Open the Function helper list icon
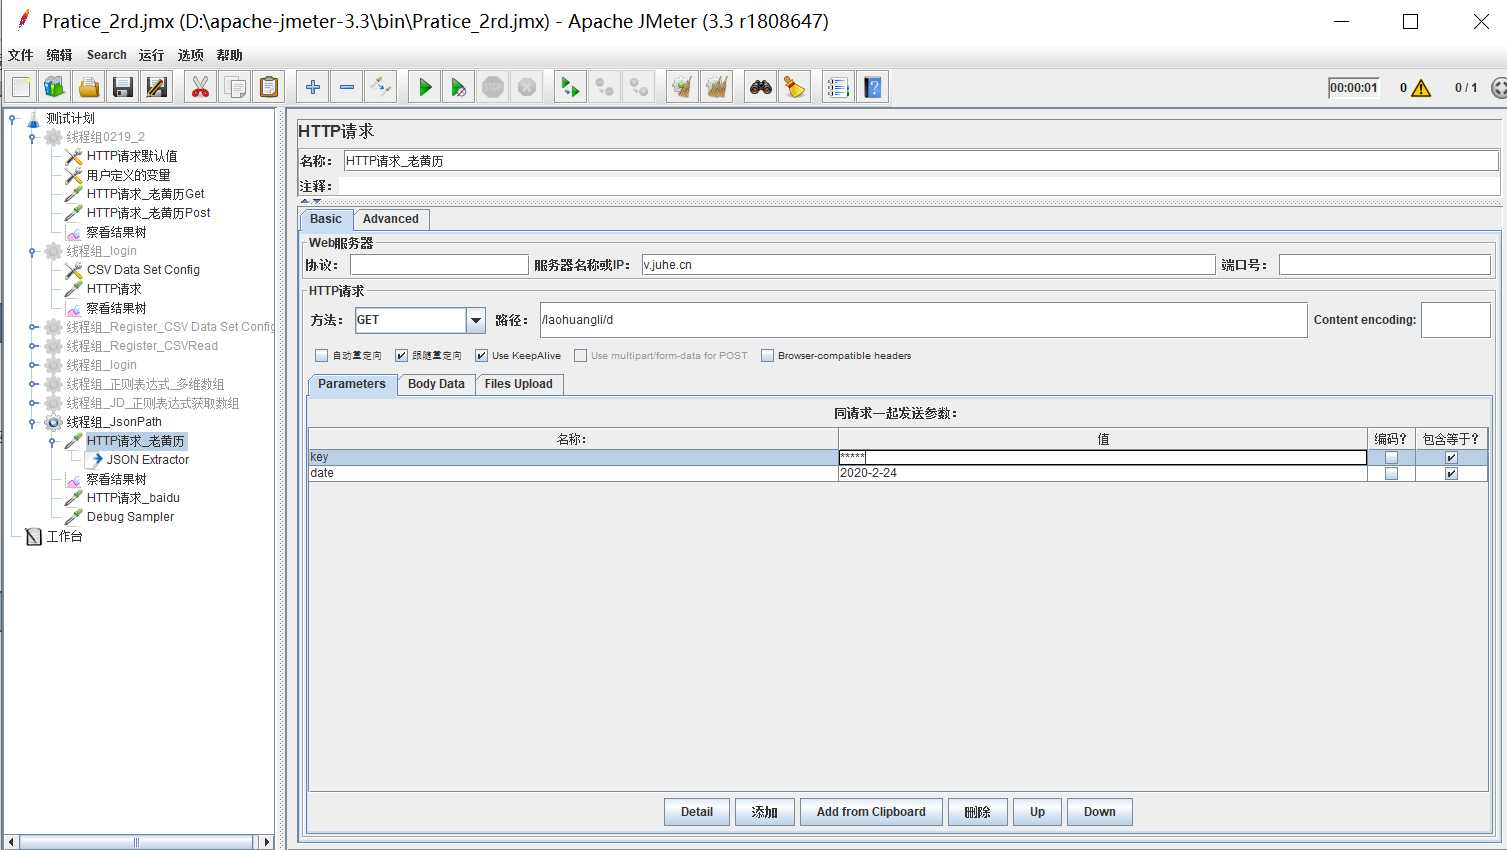The image size is (1507, 850). (x=838, y=87)
